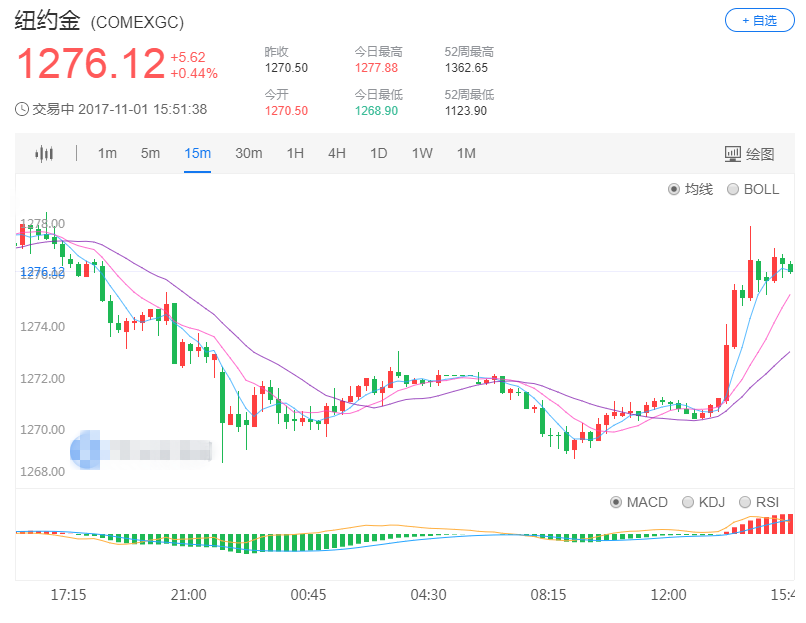806x623 pixels.
Task: Switch indicator to KDJ
Action: click(x=688, y=502)
